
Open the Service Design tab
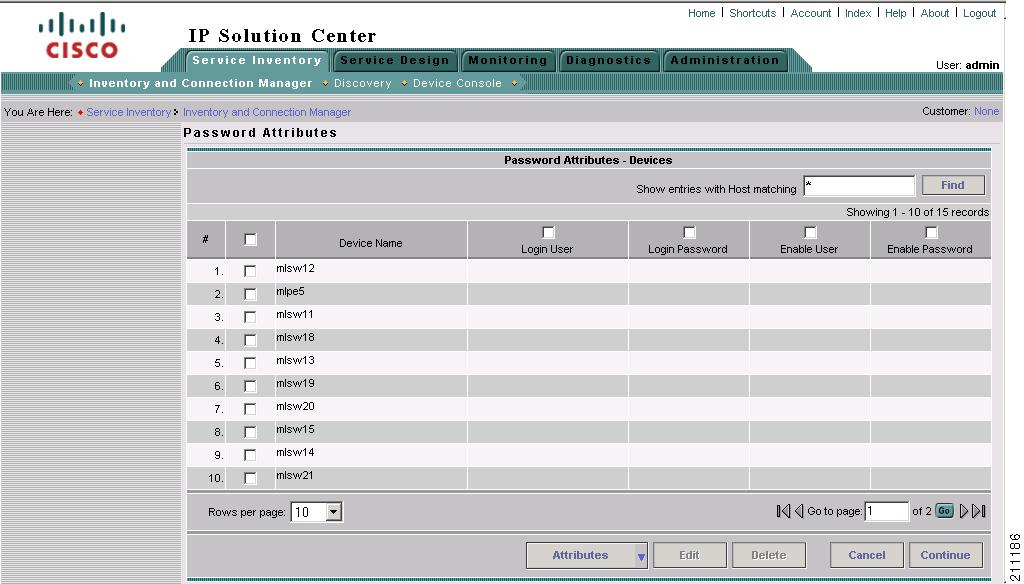tap(394, 61)
